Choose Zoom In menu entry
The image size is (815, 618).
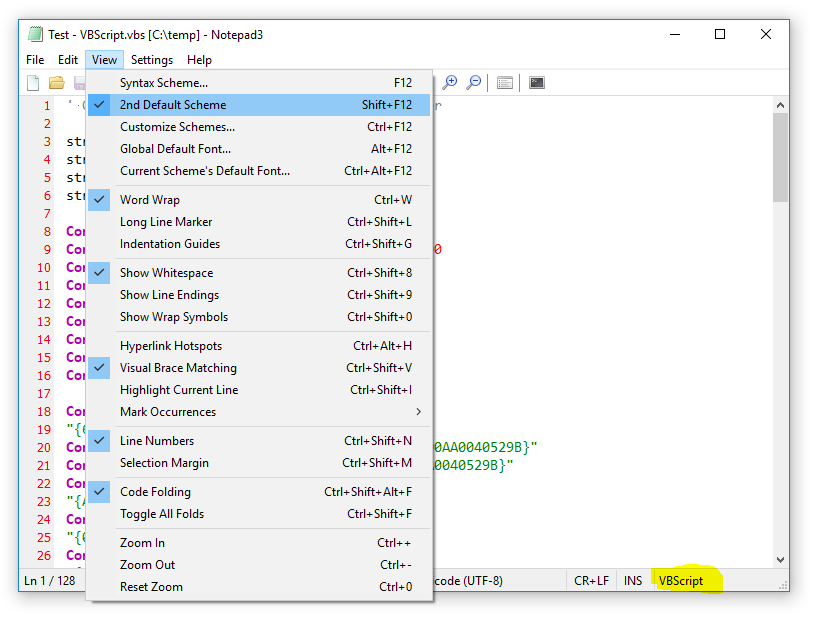point(259,543)
